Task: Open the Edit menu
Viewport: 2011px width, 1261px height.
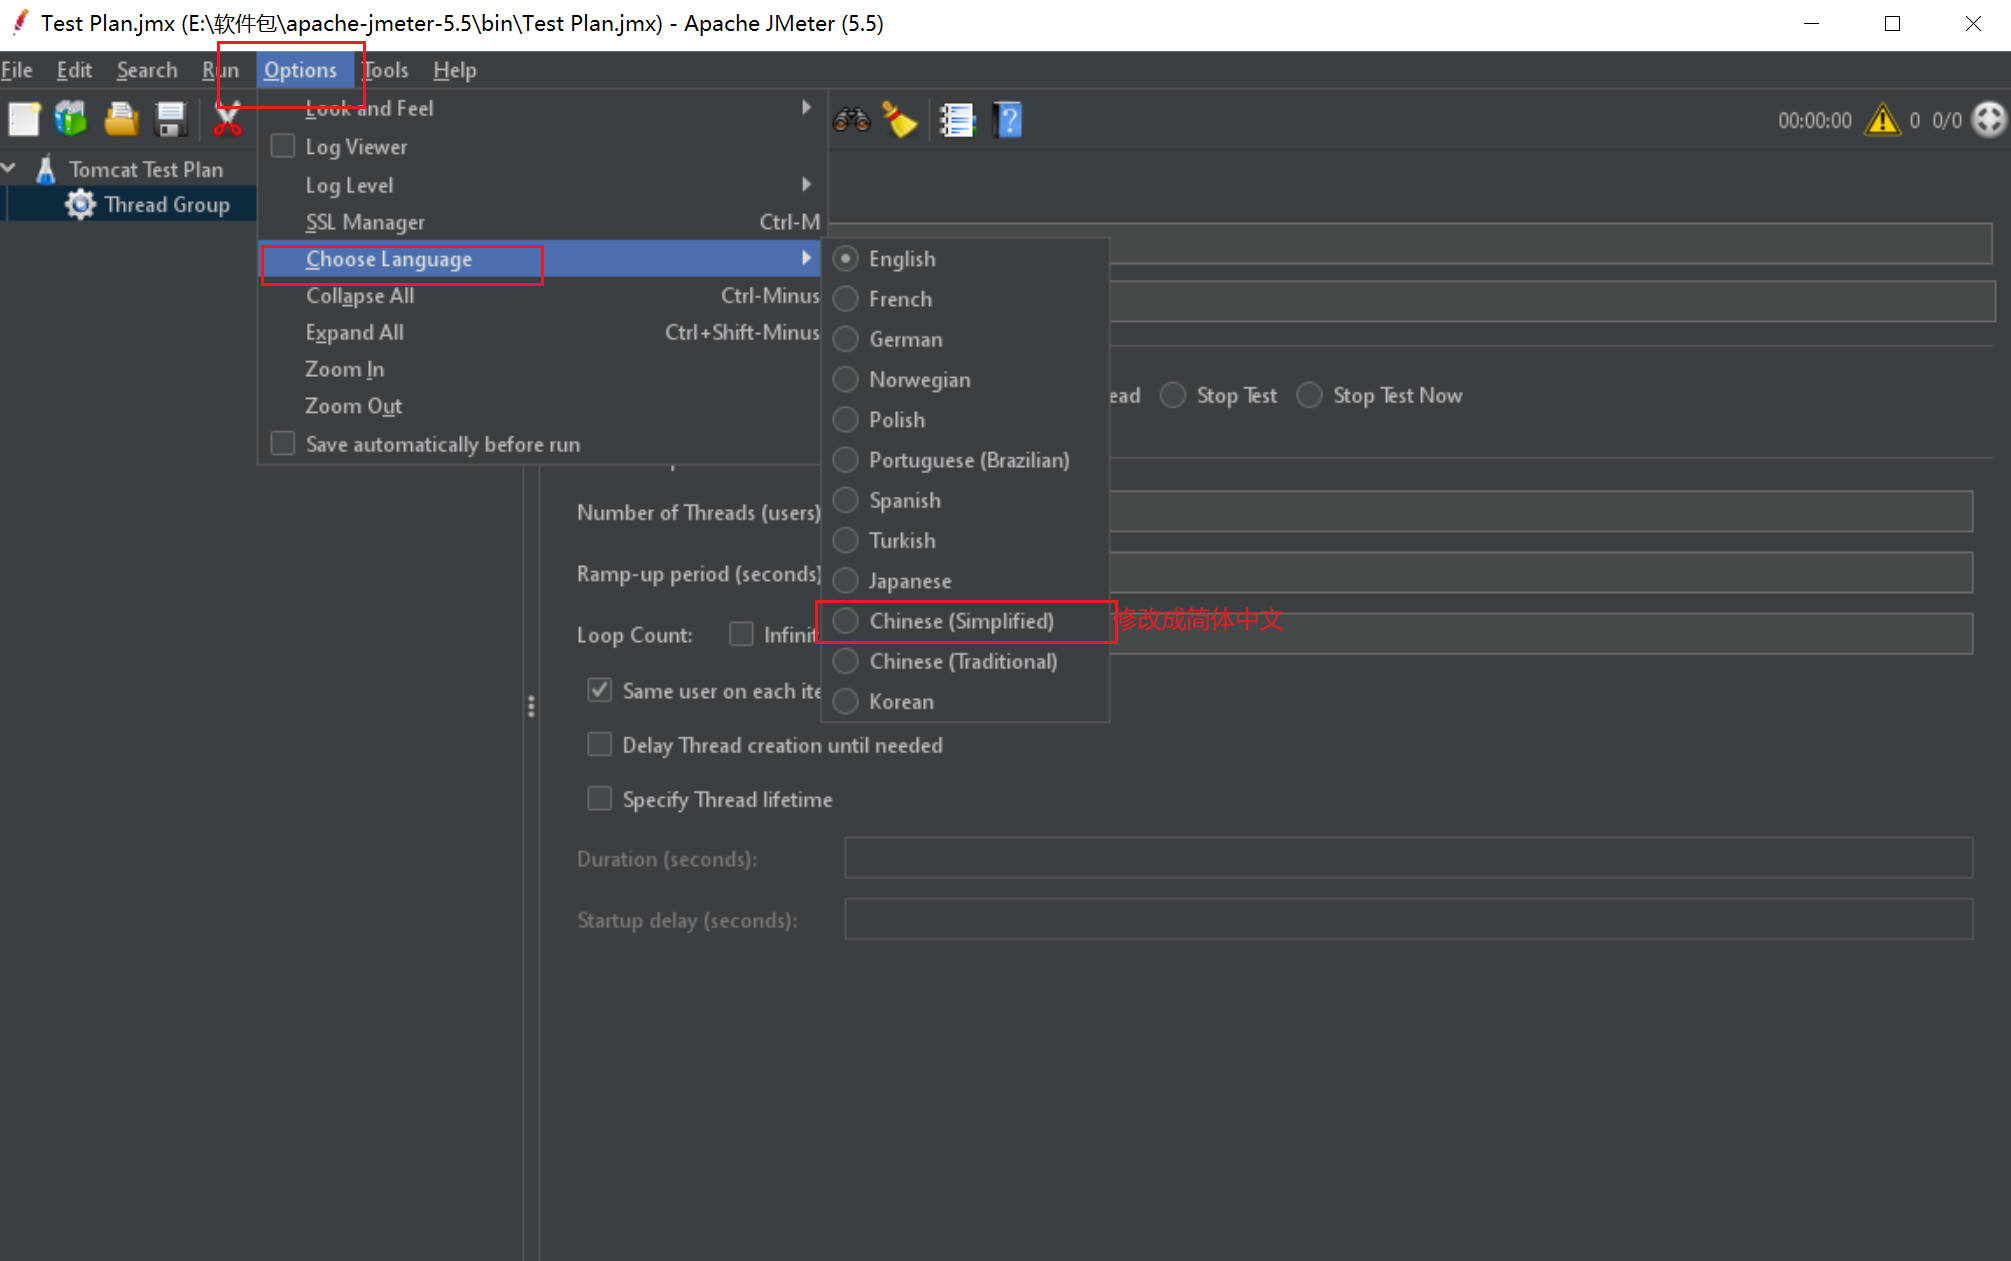Action: tap(74, 70)
